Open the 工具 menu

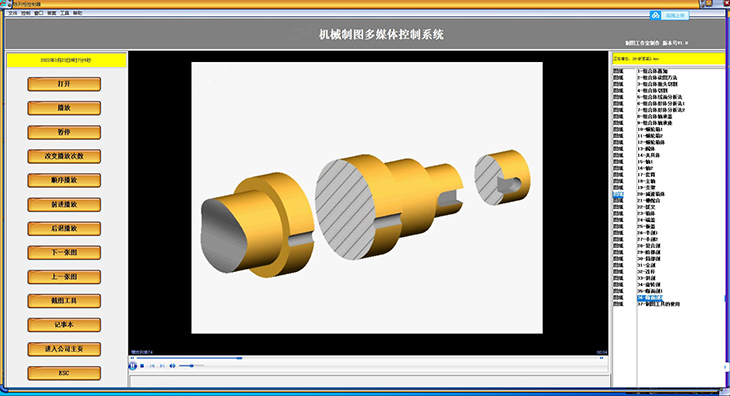click(x=65, y=13)
